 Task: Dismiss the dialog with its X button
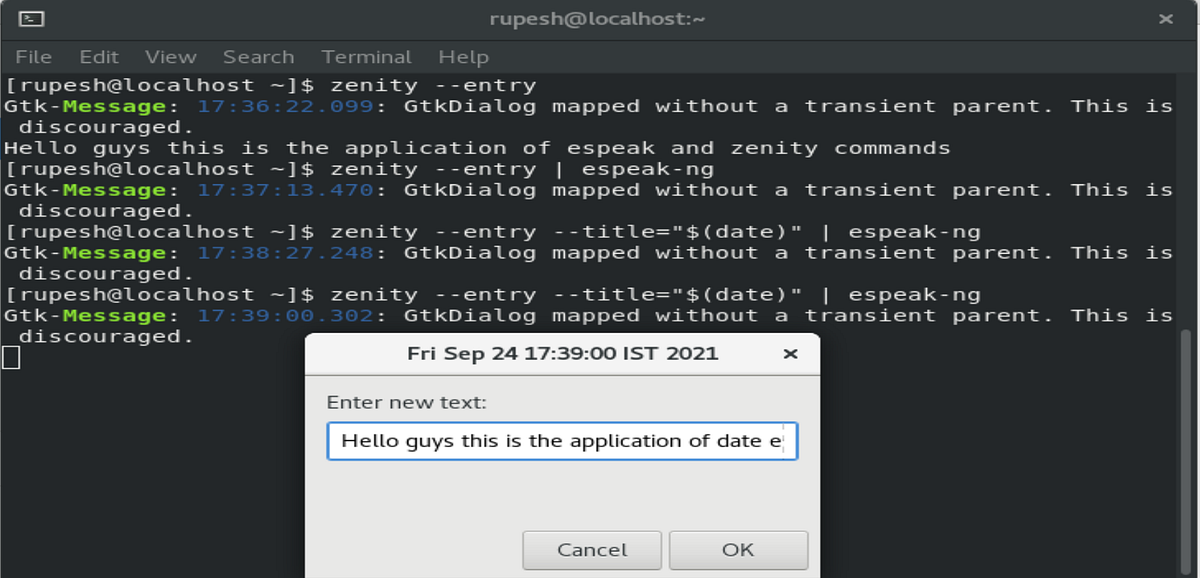[789, 353]
